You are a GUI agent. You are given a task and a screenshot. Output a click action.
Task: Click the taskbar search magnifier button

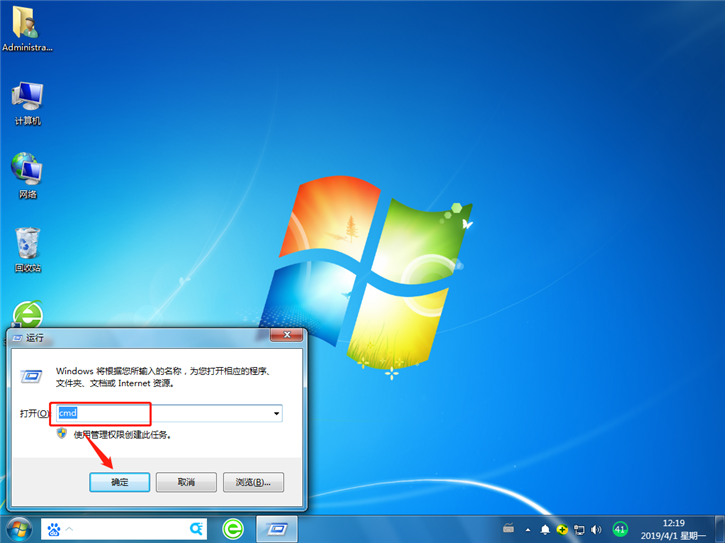[x=197, y=528]
